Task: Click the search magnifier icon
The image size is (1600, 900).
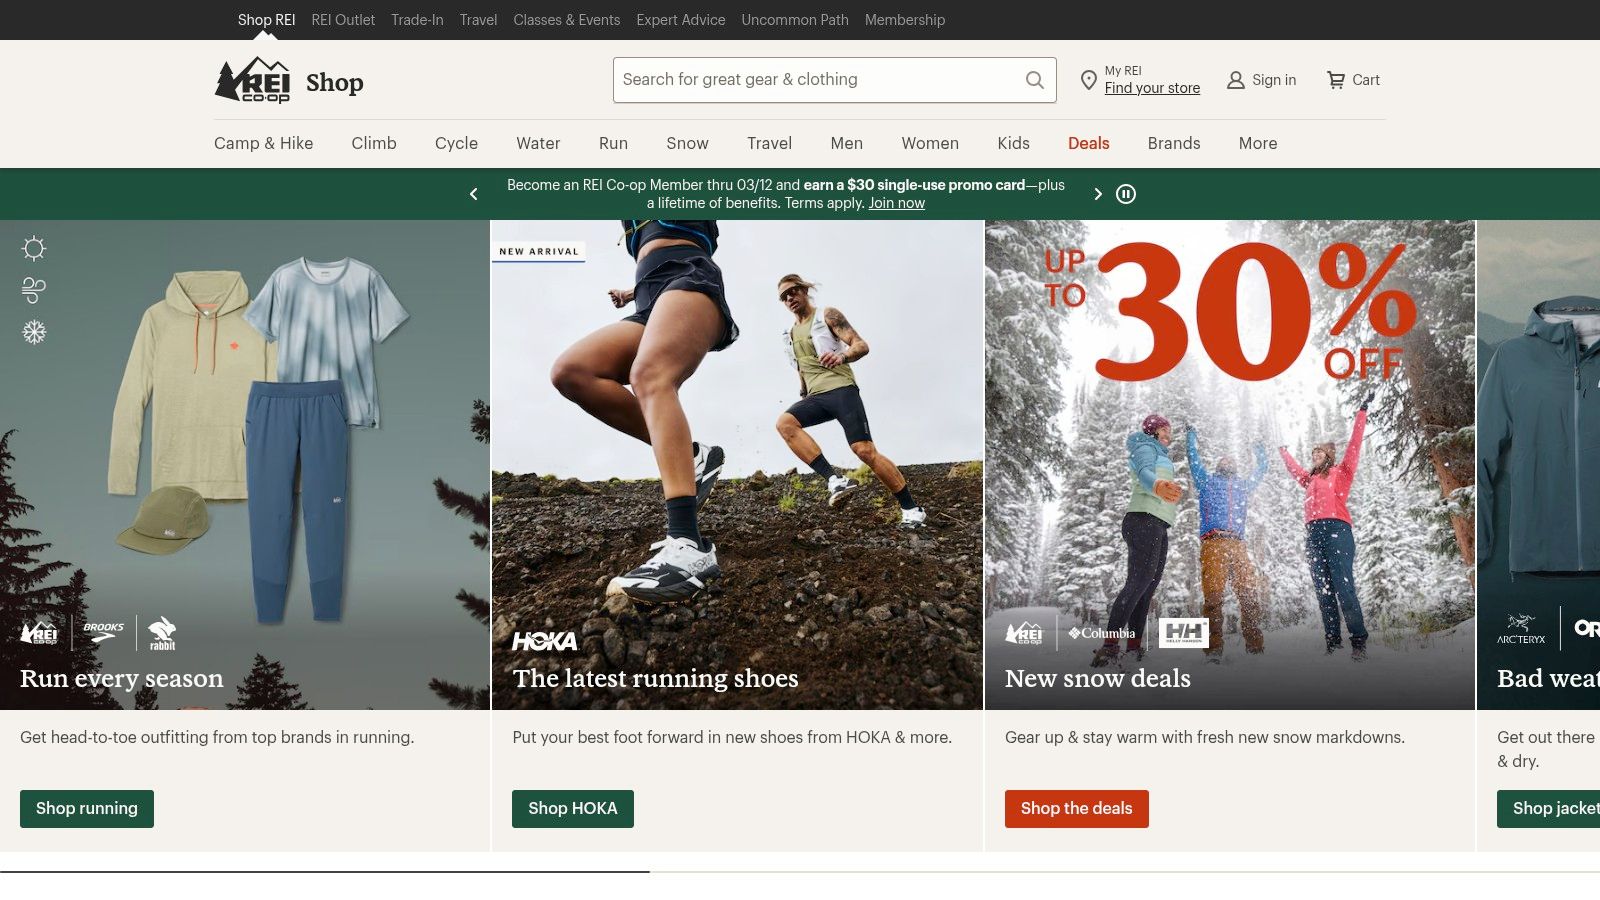Action: coord(1035,80)
